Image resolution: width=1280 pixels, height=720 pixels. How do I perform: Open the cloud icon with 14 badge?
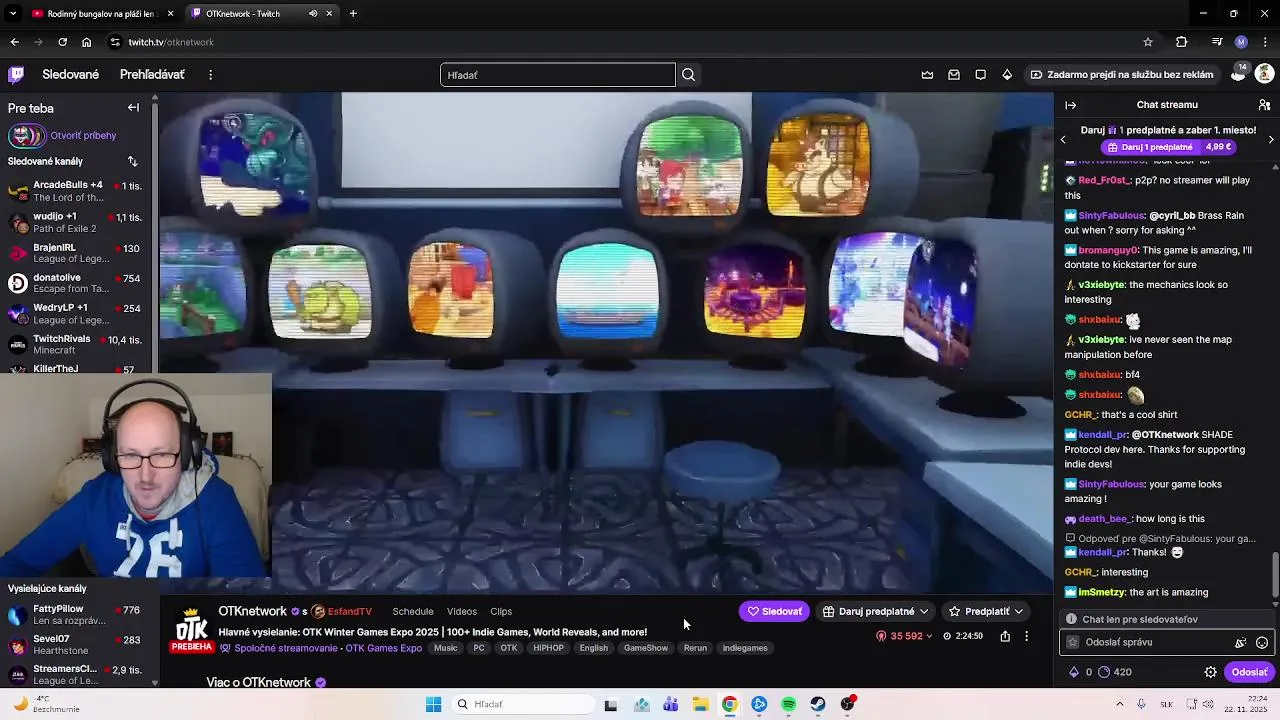[x=1238, y=74]
